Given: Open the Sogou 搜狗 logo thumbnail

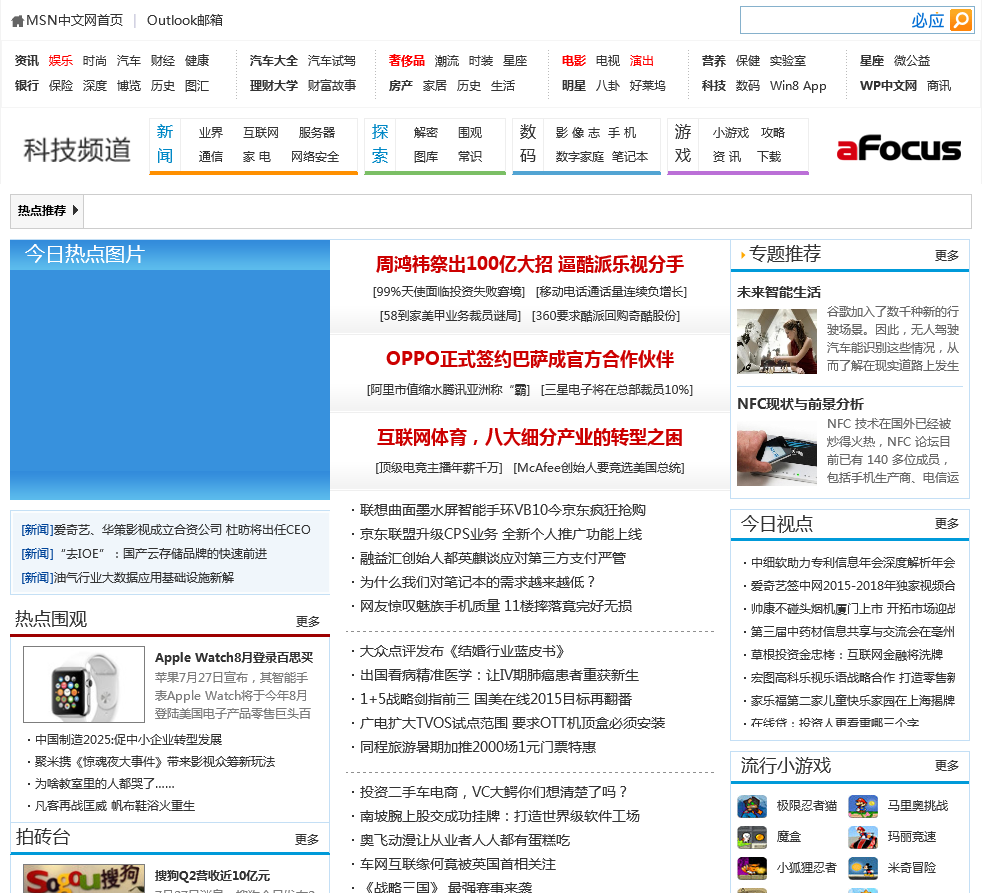Looking at the screenshot, I should pos(84,879).
